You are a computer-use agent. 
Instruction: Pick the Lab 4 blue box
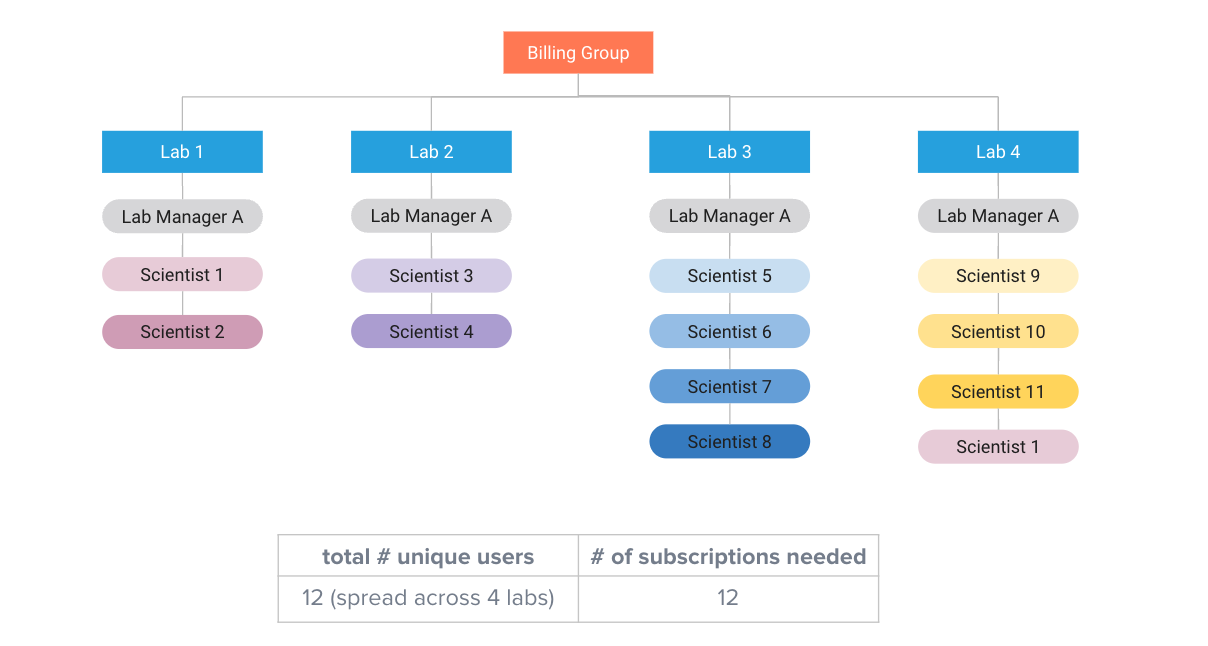(x=998, y=152)
